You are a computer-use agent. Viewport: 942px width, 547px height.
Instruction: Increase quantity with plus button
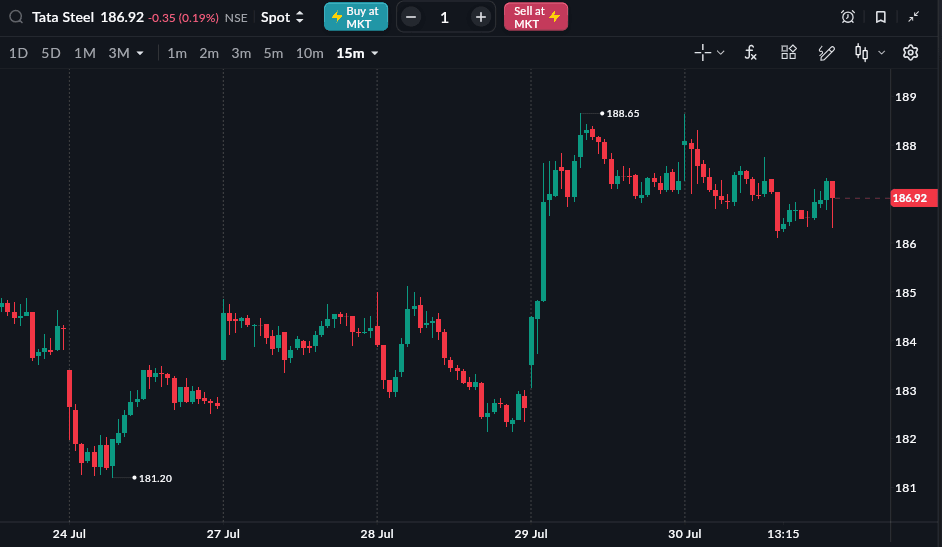click(x=481, y=17)
